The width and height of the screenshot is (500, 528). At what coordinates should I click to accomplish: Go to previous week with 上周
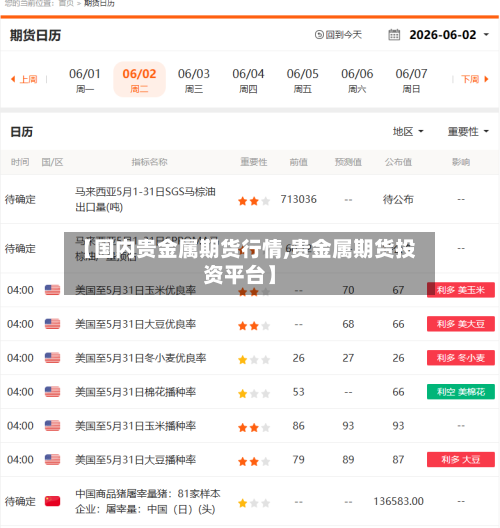[x=24, y=79]
